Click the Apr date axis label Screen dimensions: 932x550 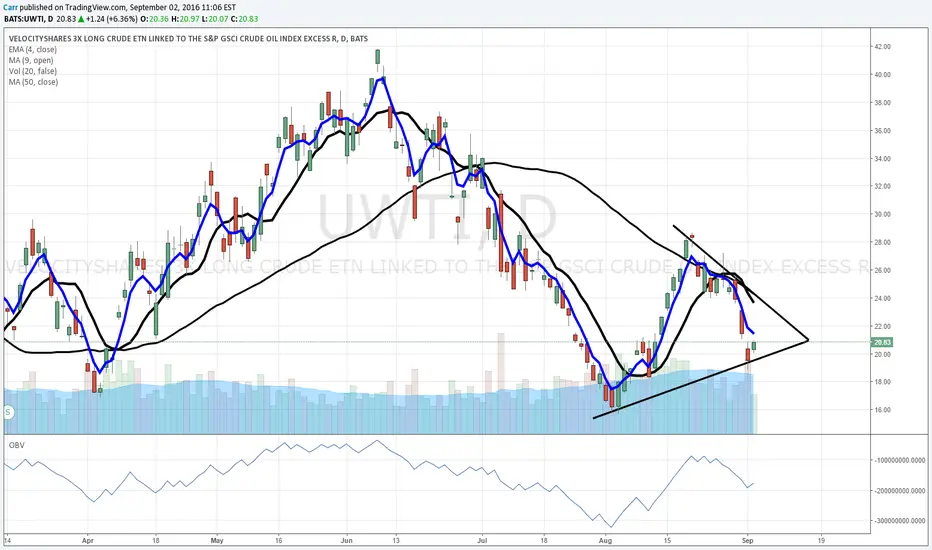tap(88, 541)
